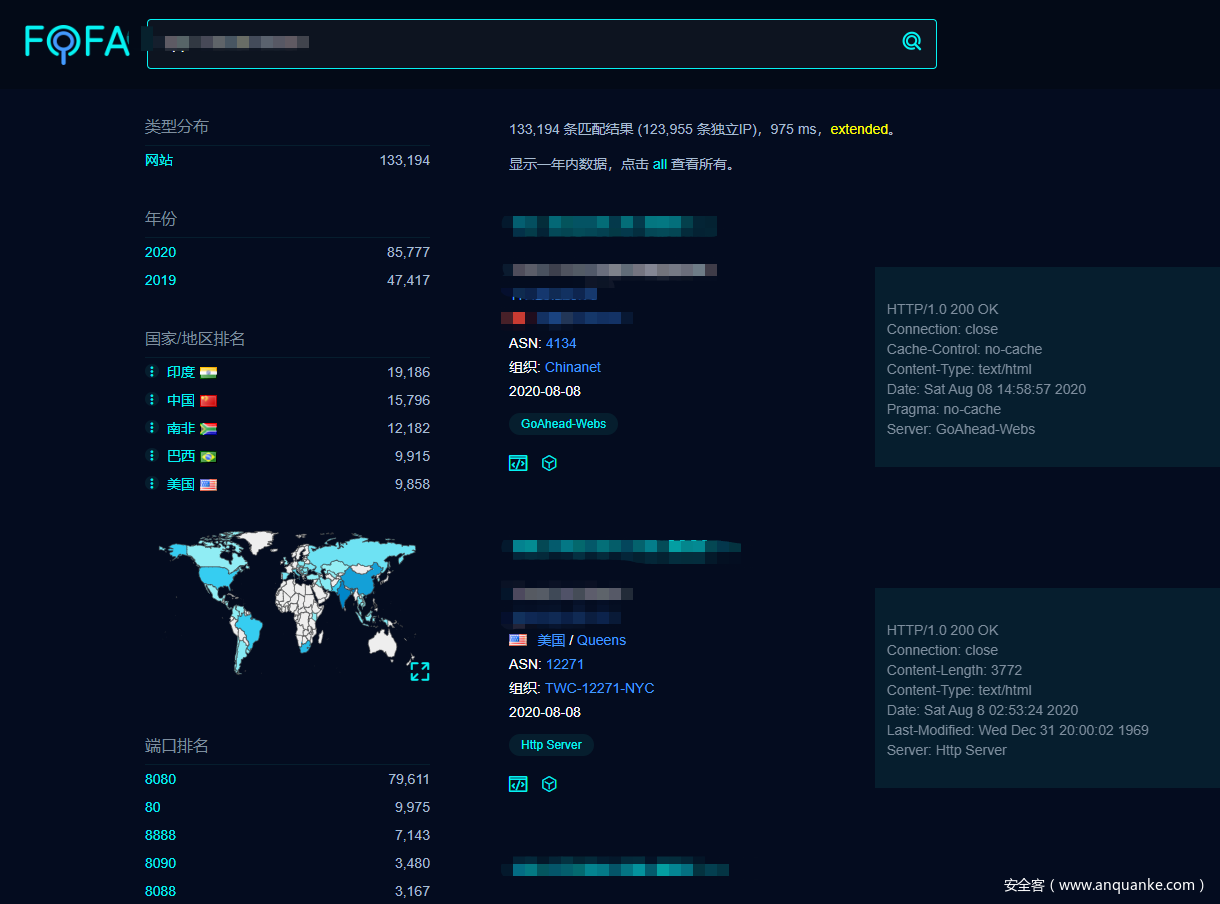Image resolution: width=1220 pixels, height=904 pixels.
Task: Click the cube icon under GoAhead-Webs result
Action: (549, 463)
